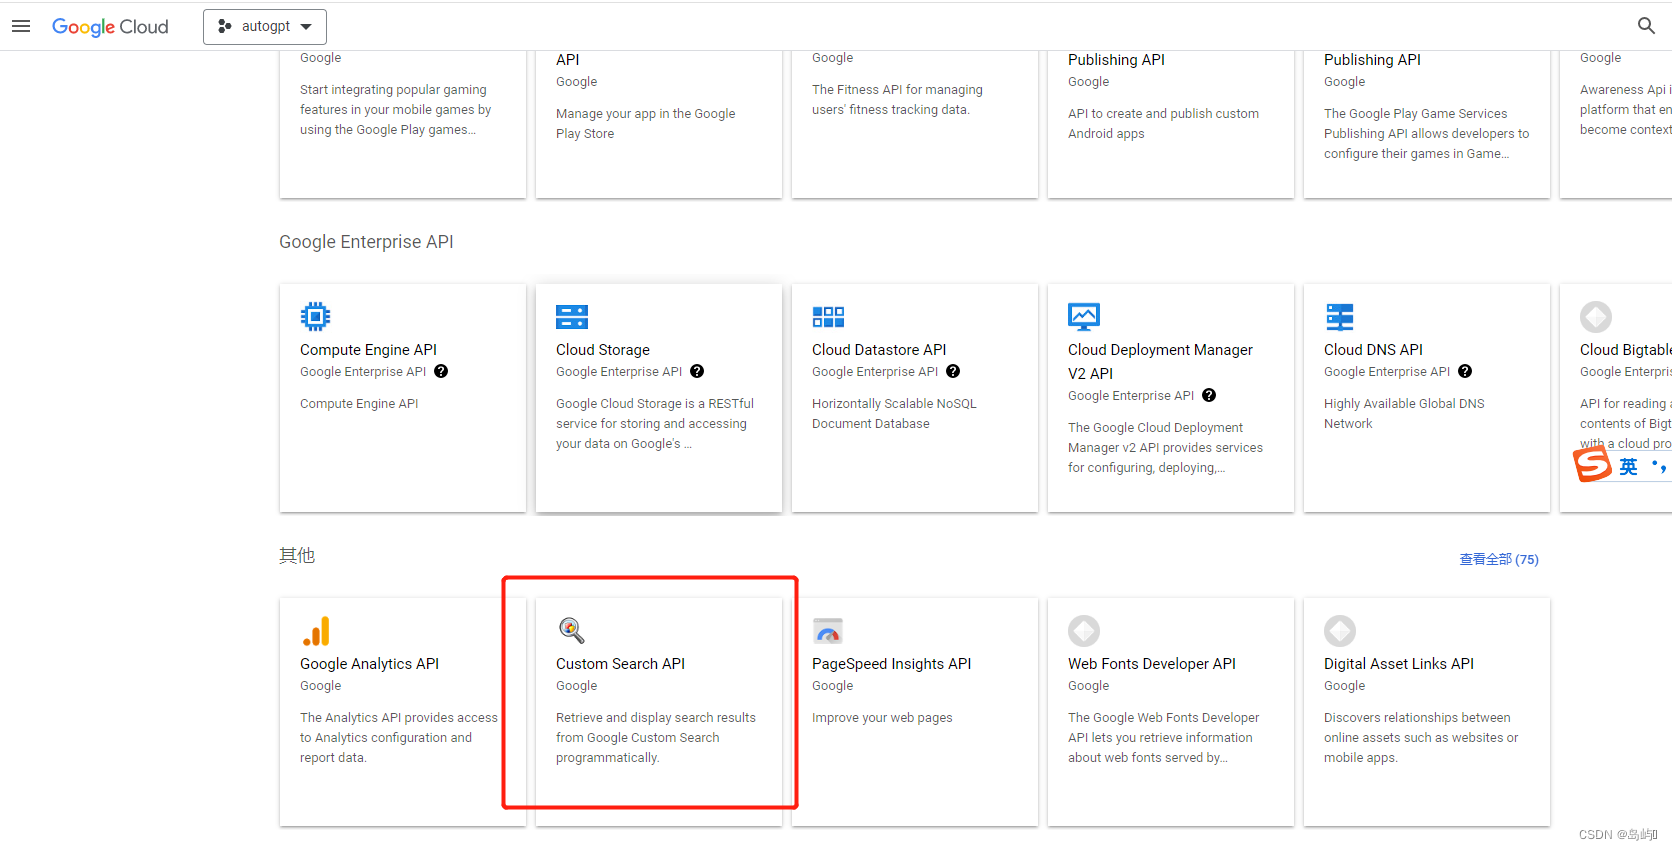Open the autogpt project selector dropdown
Screen dimensions: 1672x850
click(x=265, y=27)
